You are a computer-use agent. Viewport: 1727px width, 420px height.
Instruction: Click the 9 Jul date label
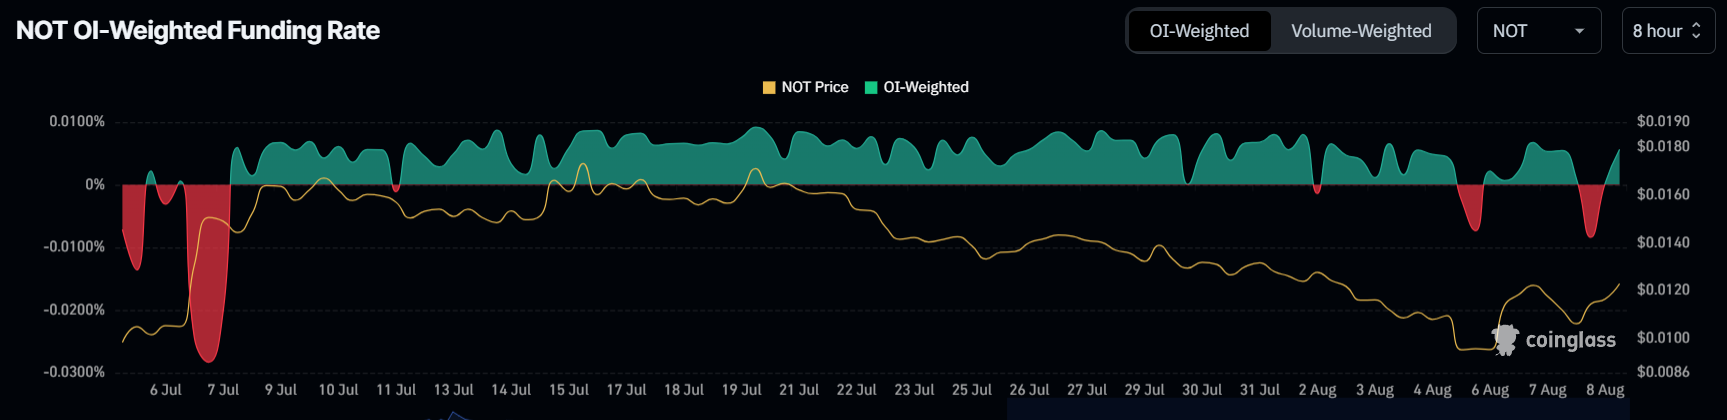(281, 390)
